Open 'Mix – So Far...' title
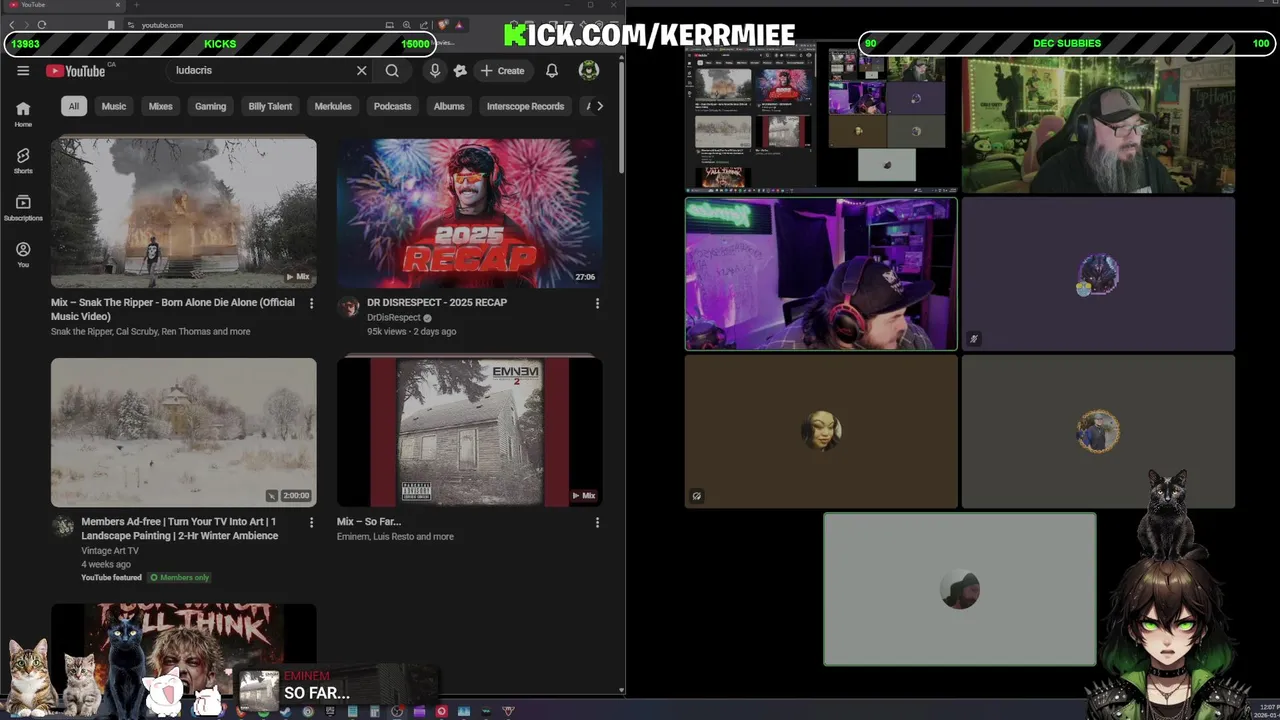Image resolution: width=1280 pixels, height=720 pixels. [369, 521]
